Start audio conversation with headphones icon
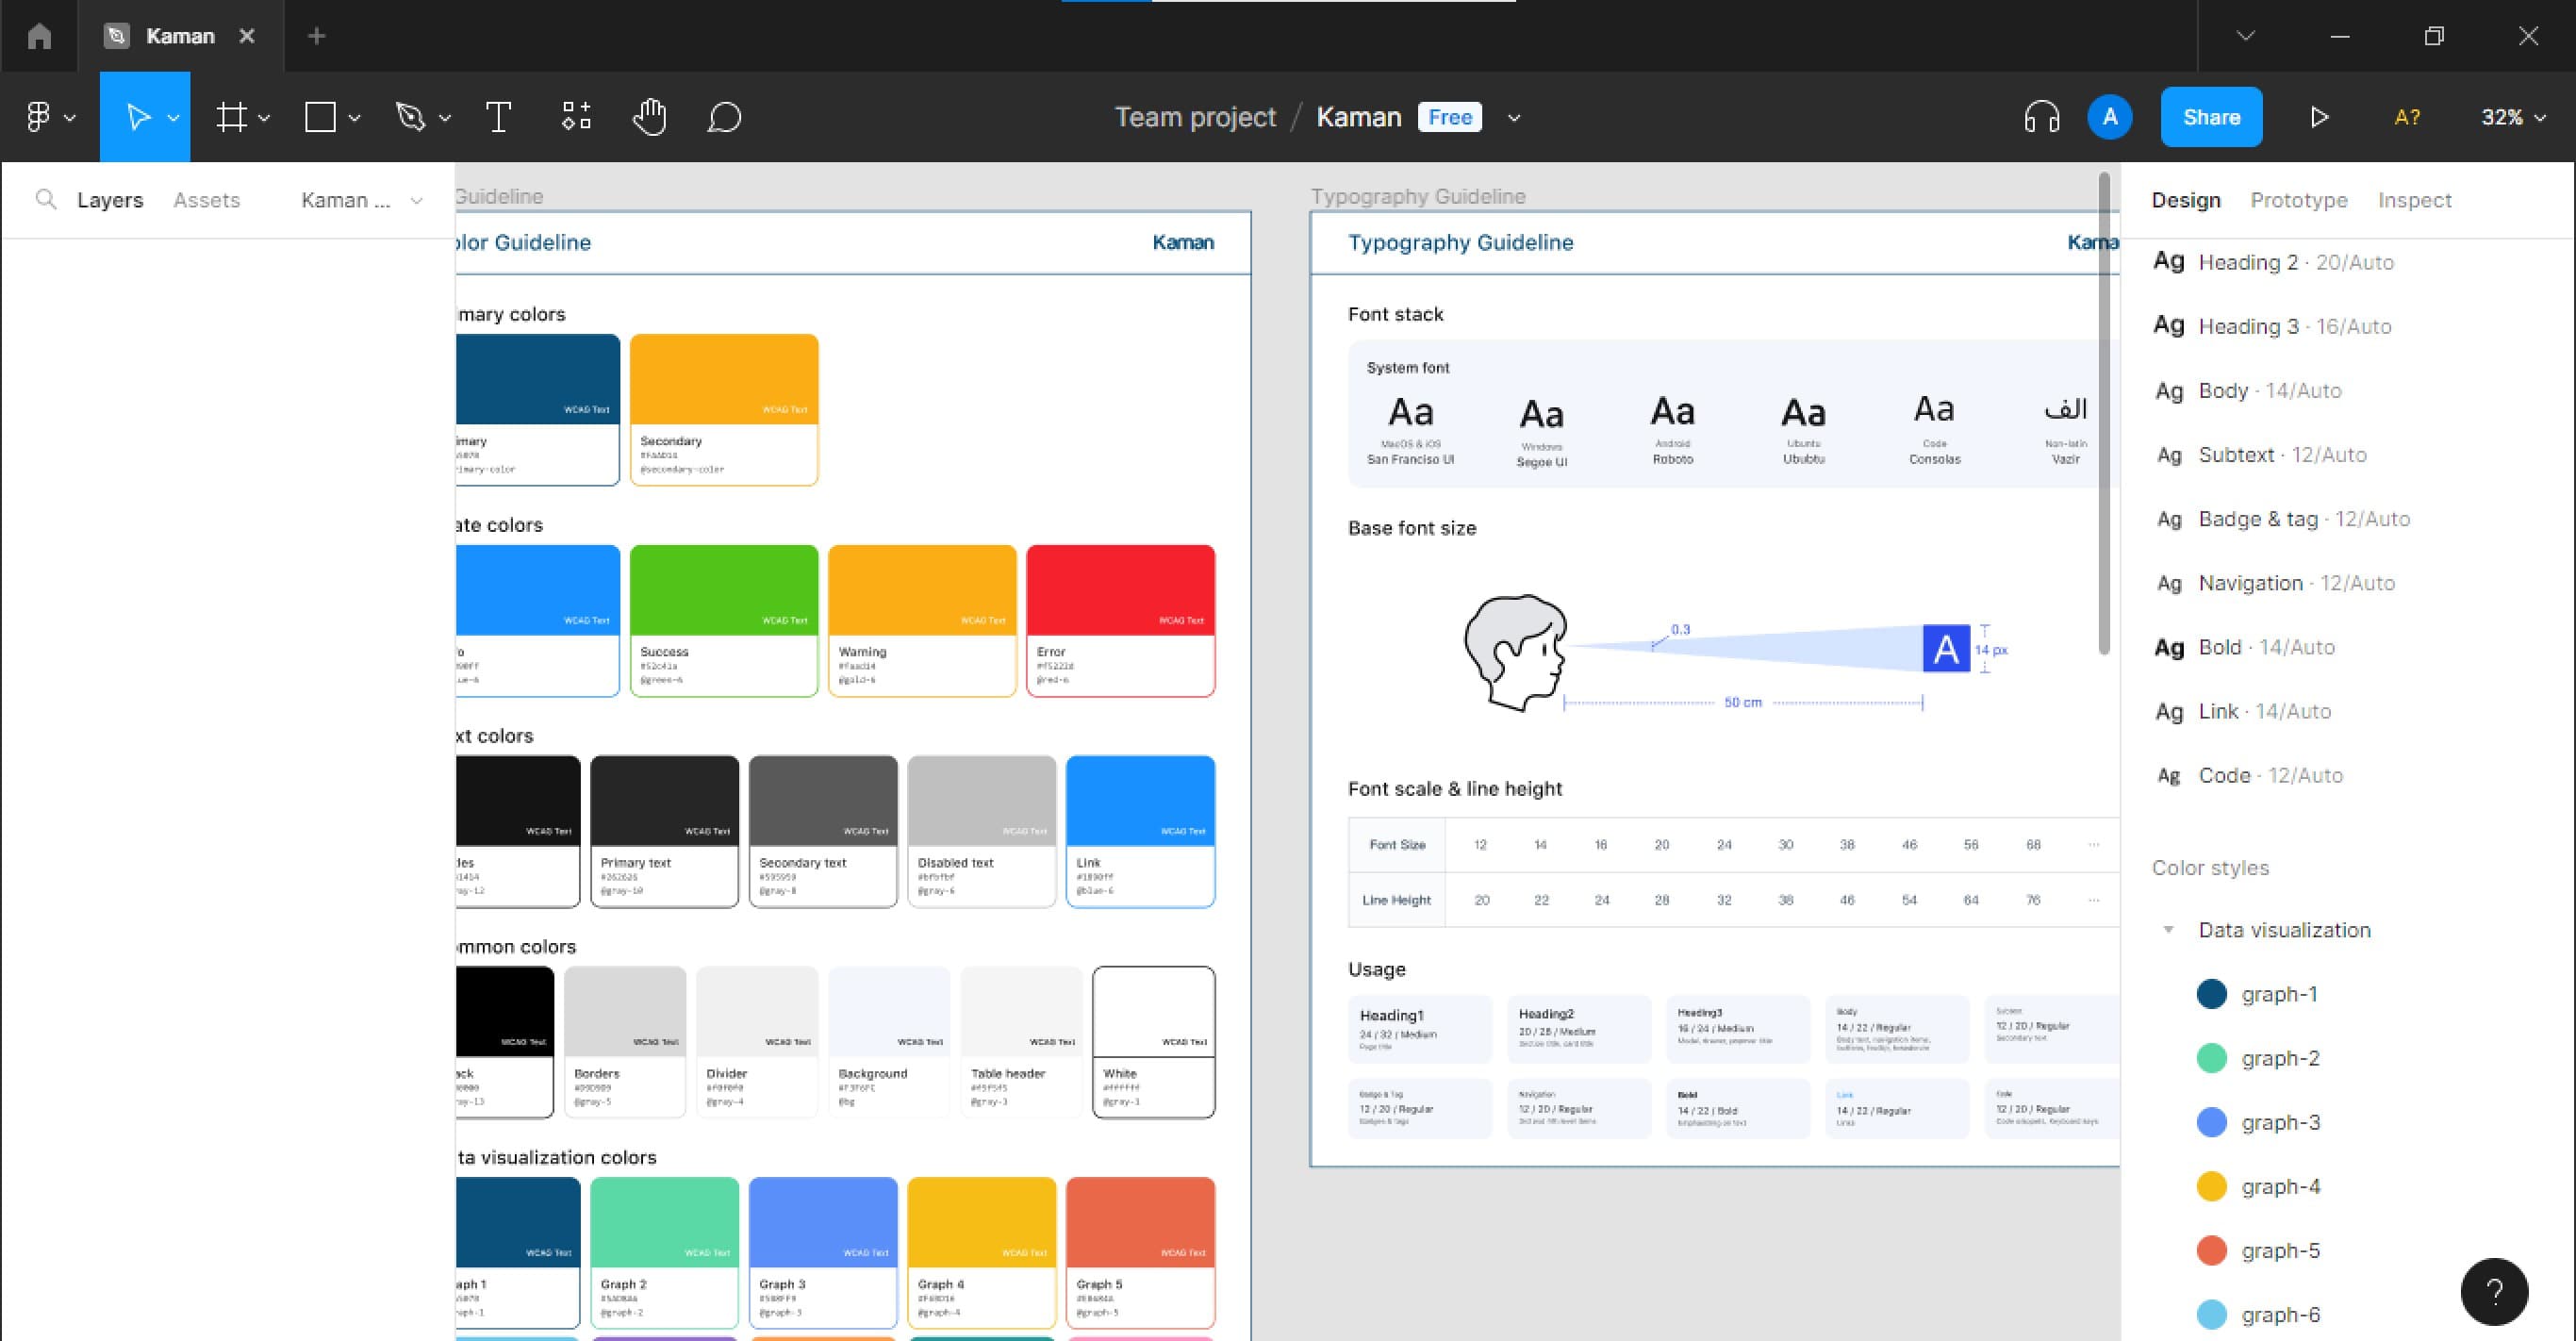This screenshot has width=2576, height=1341. pos(2042,117)
